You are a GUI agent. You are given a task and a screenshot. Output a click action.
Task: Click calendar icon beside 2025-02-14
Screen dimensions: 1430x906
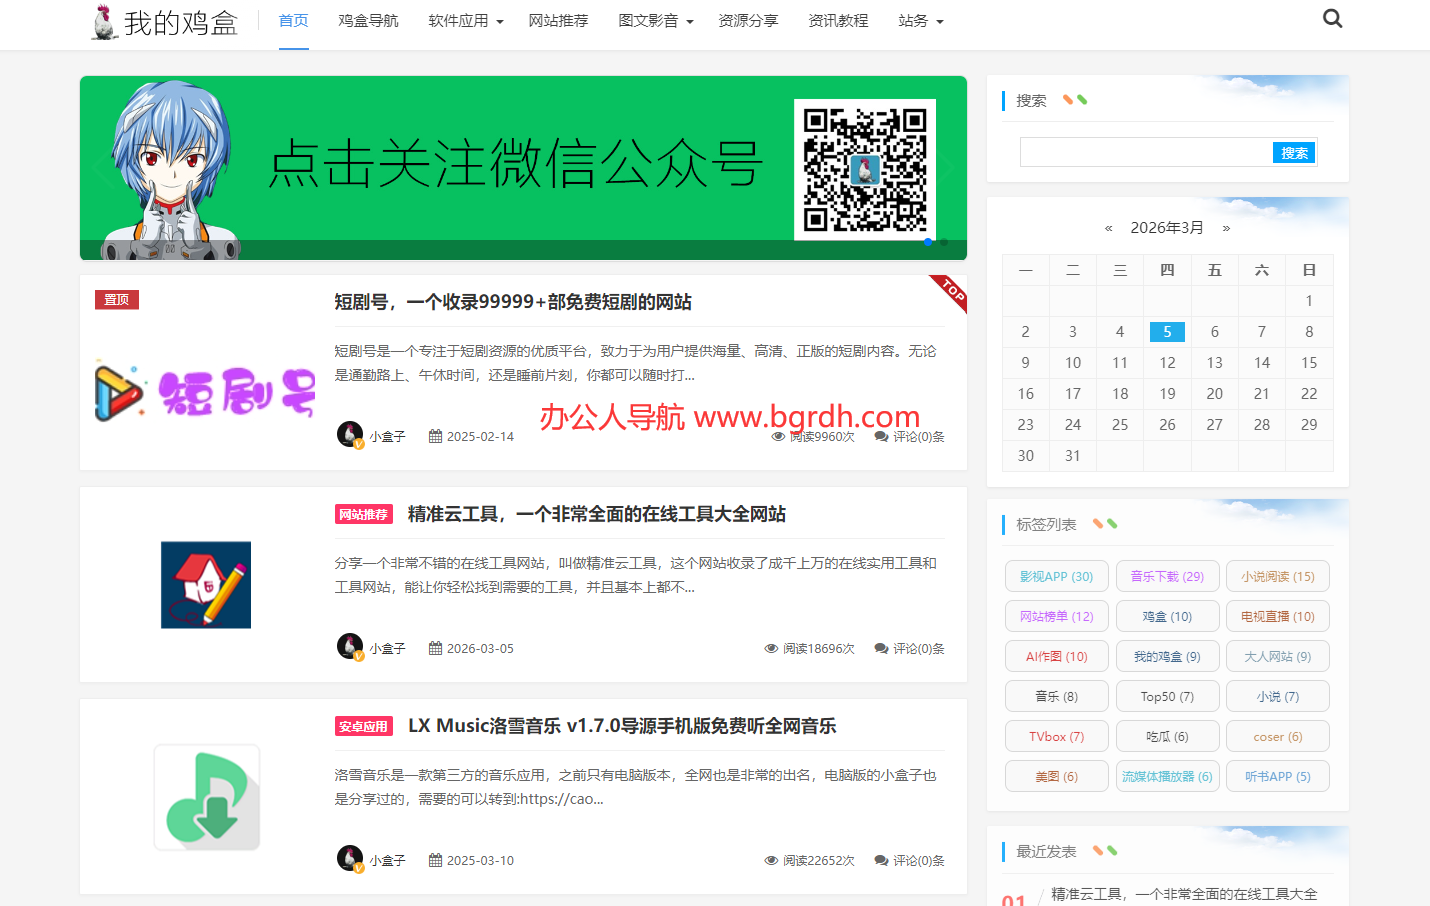click(435, 436)
